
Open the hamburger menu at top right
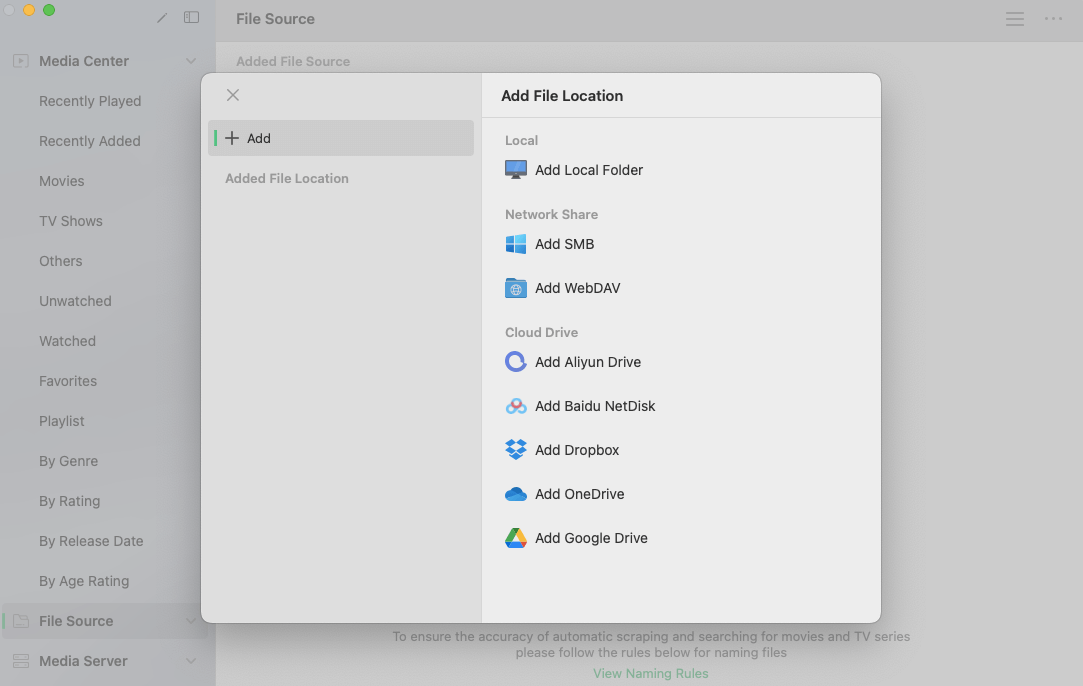click(1014, 18)
